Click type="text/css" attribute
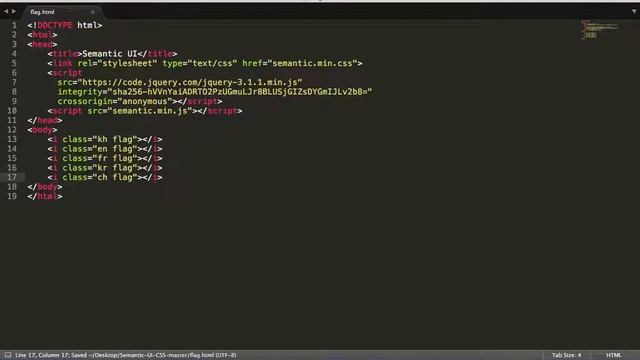 [200, 63]
